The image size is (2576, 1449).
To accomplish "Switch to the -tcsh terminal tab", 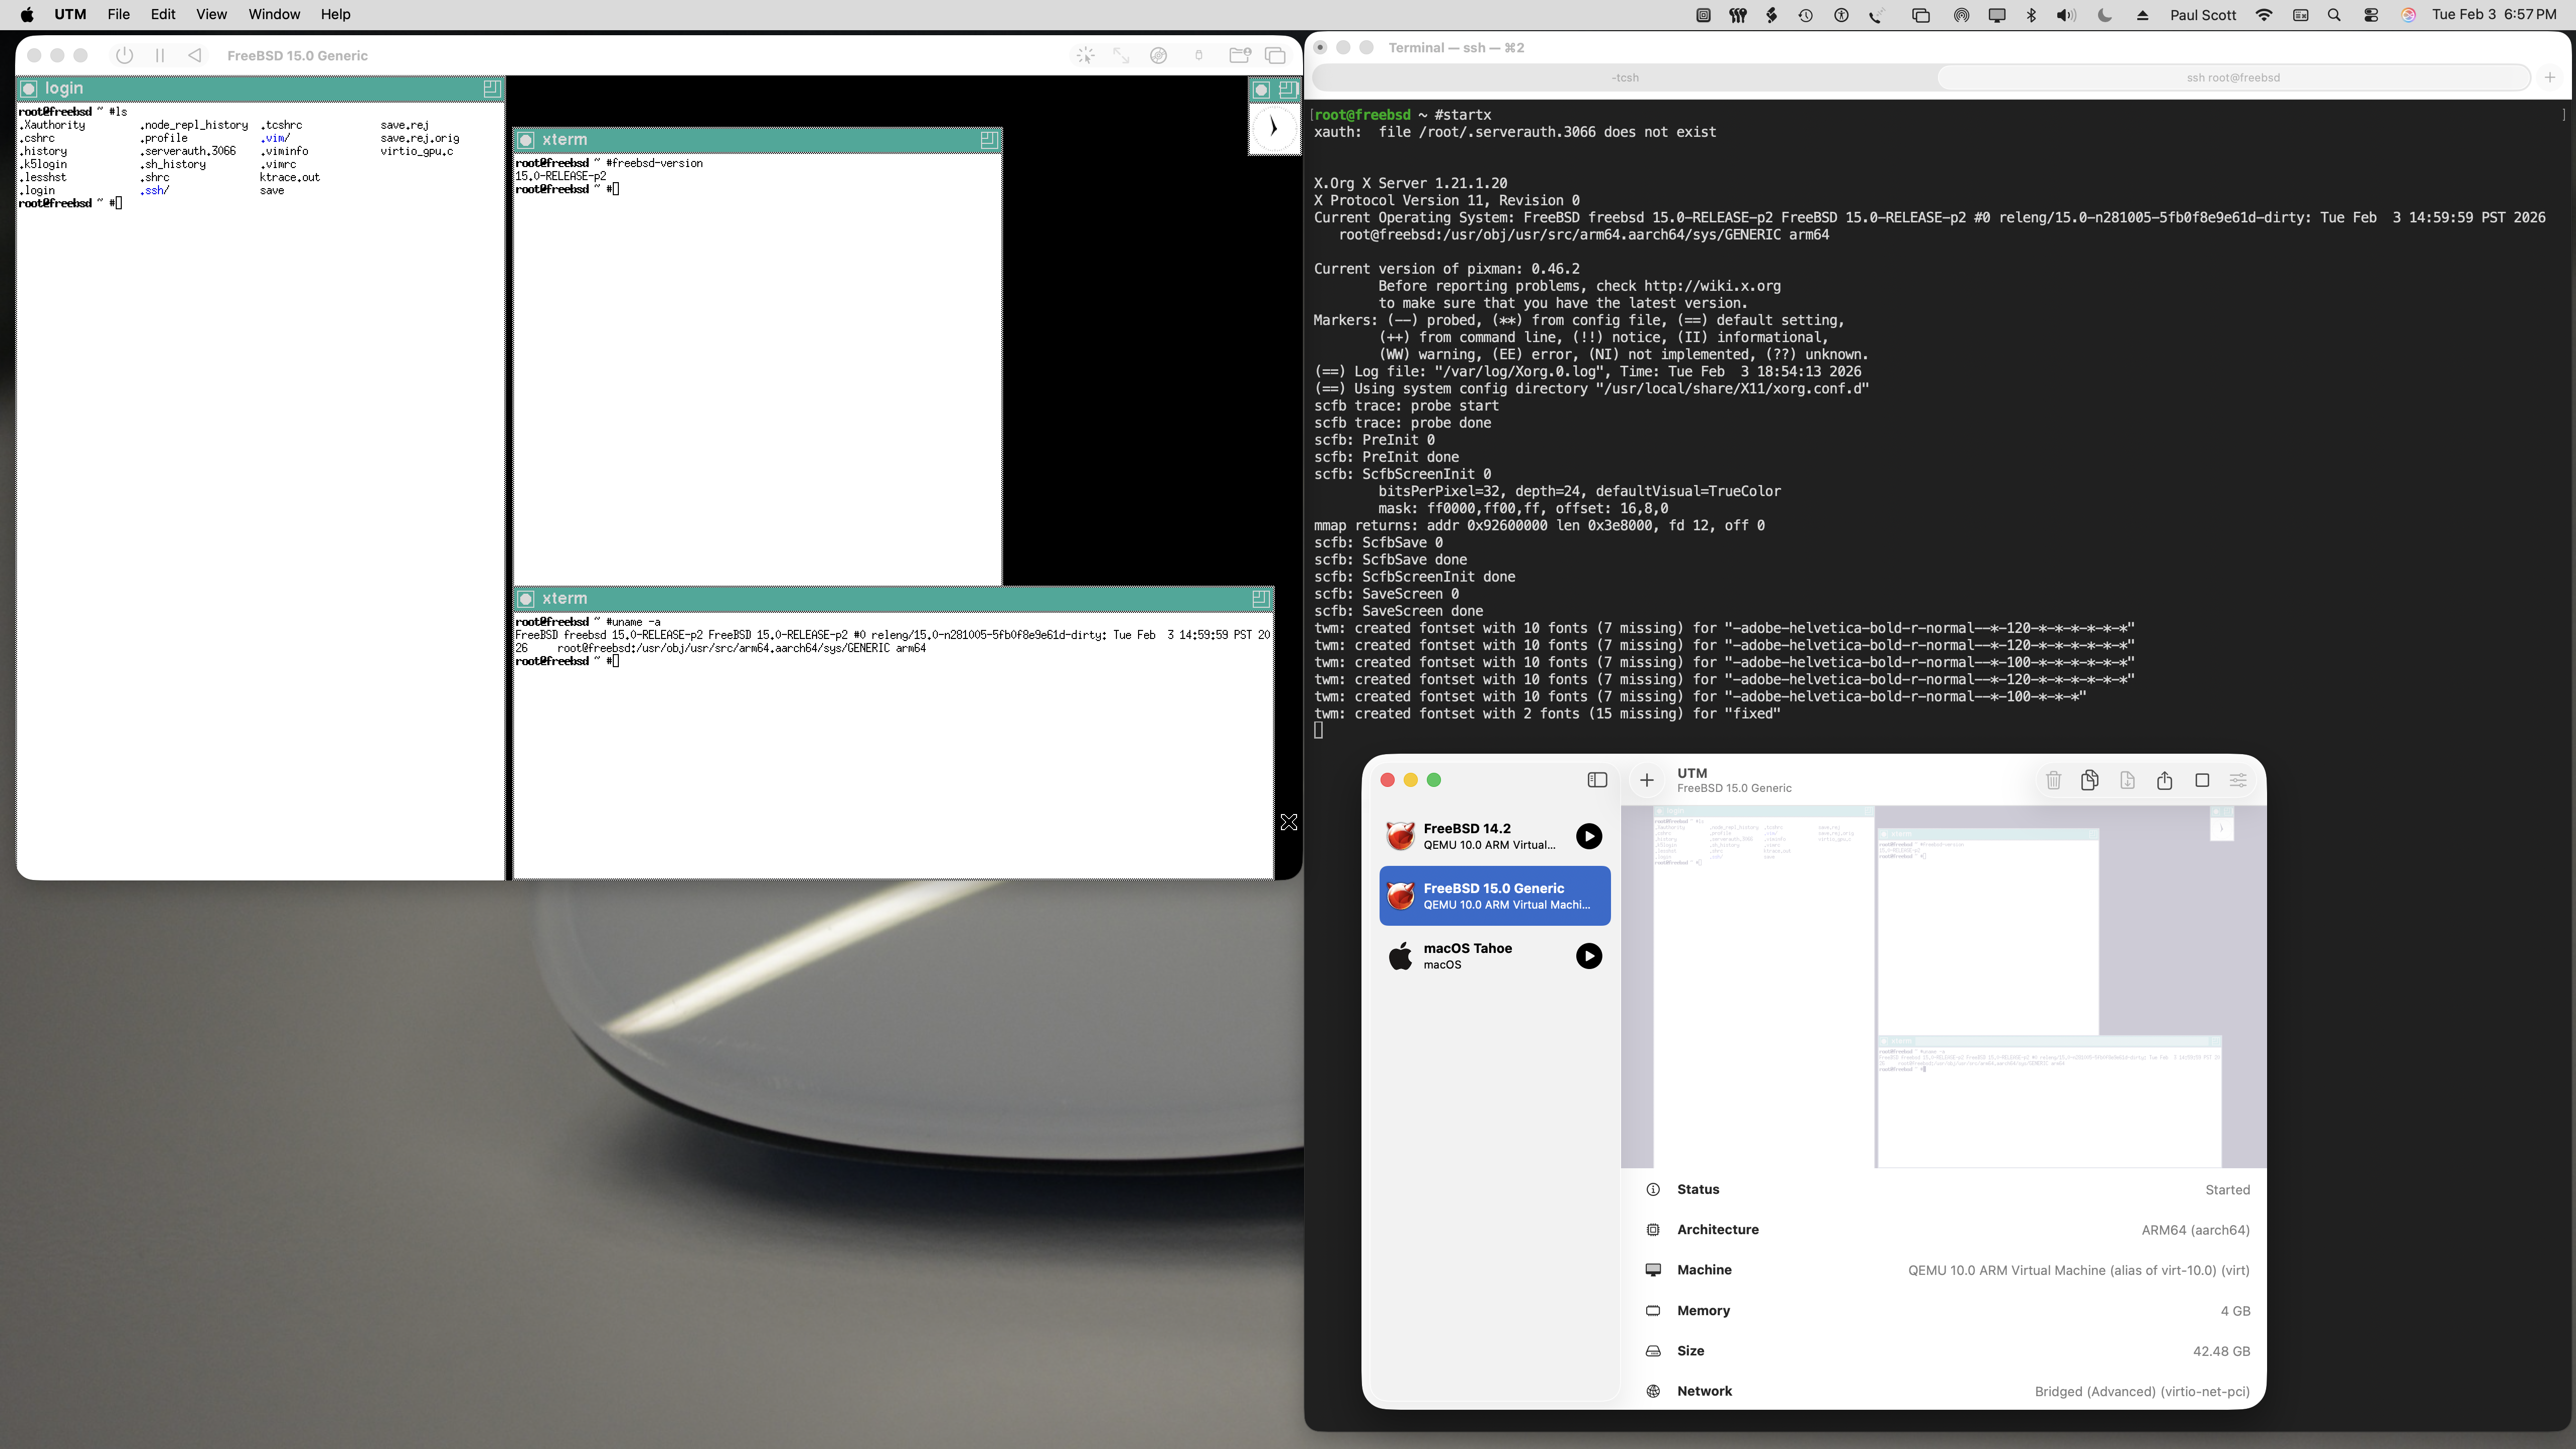I will tap(1625, 77).
